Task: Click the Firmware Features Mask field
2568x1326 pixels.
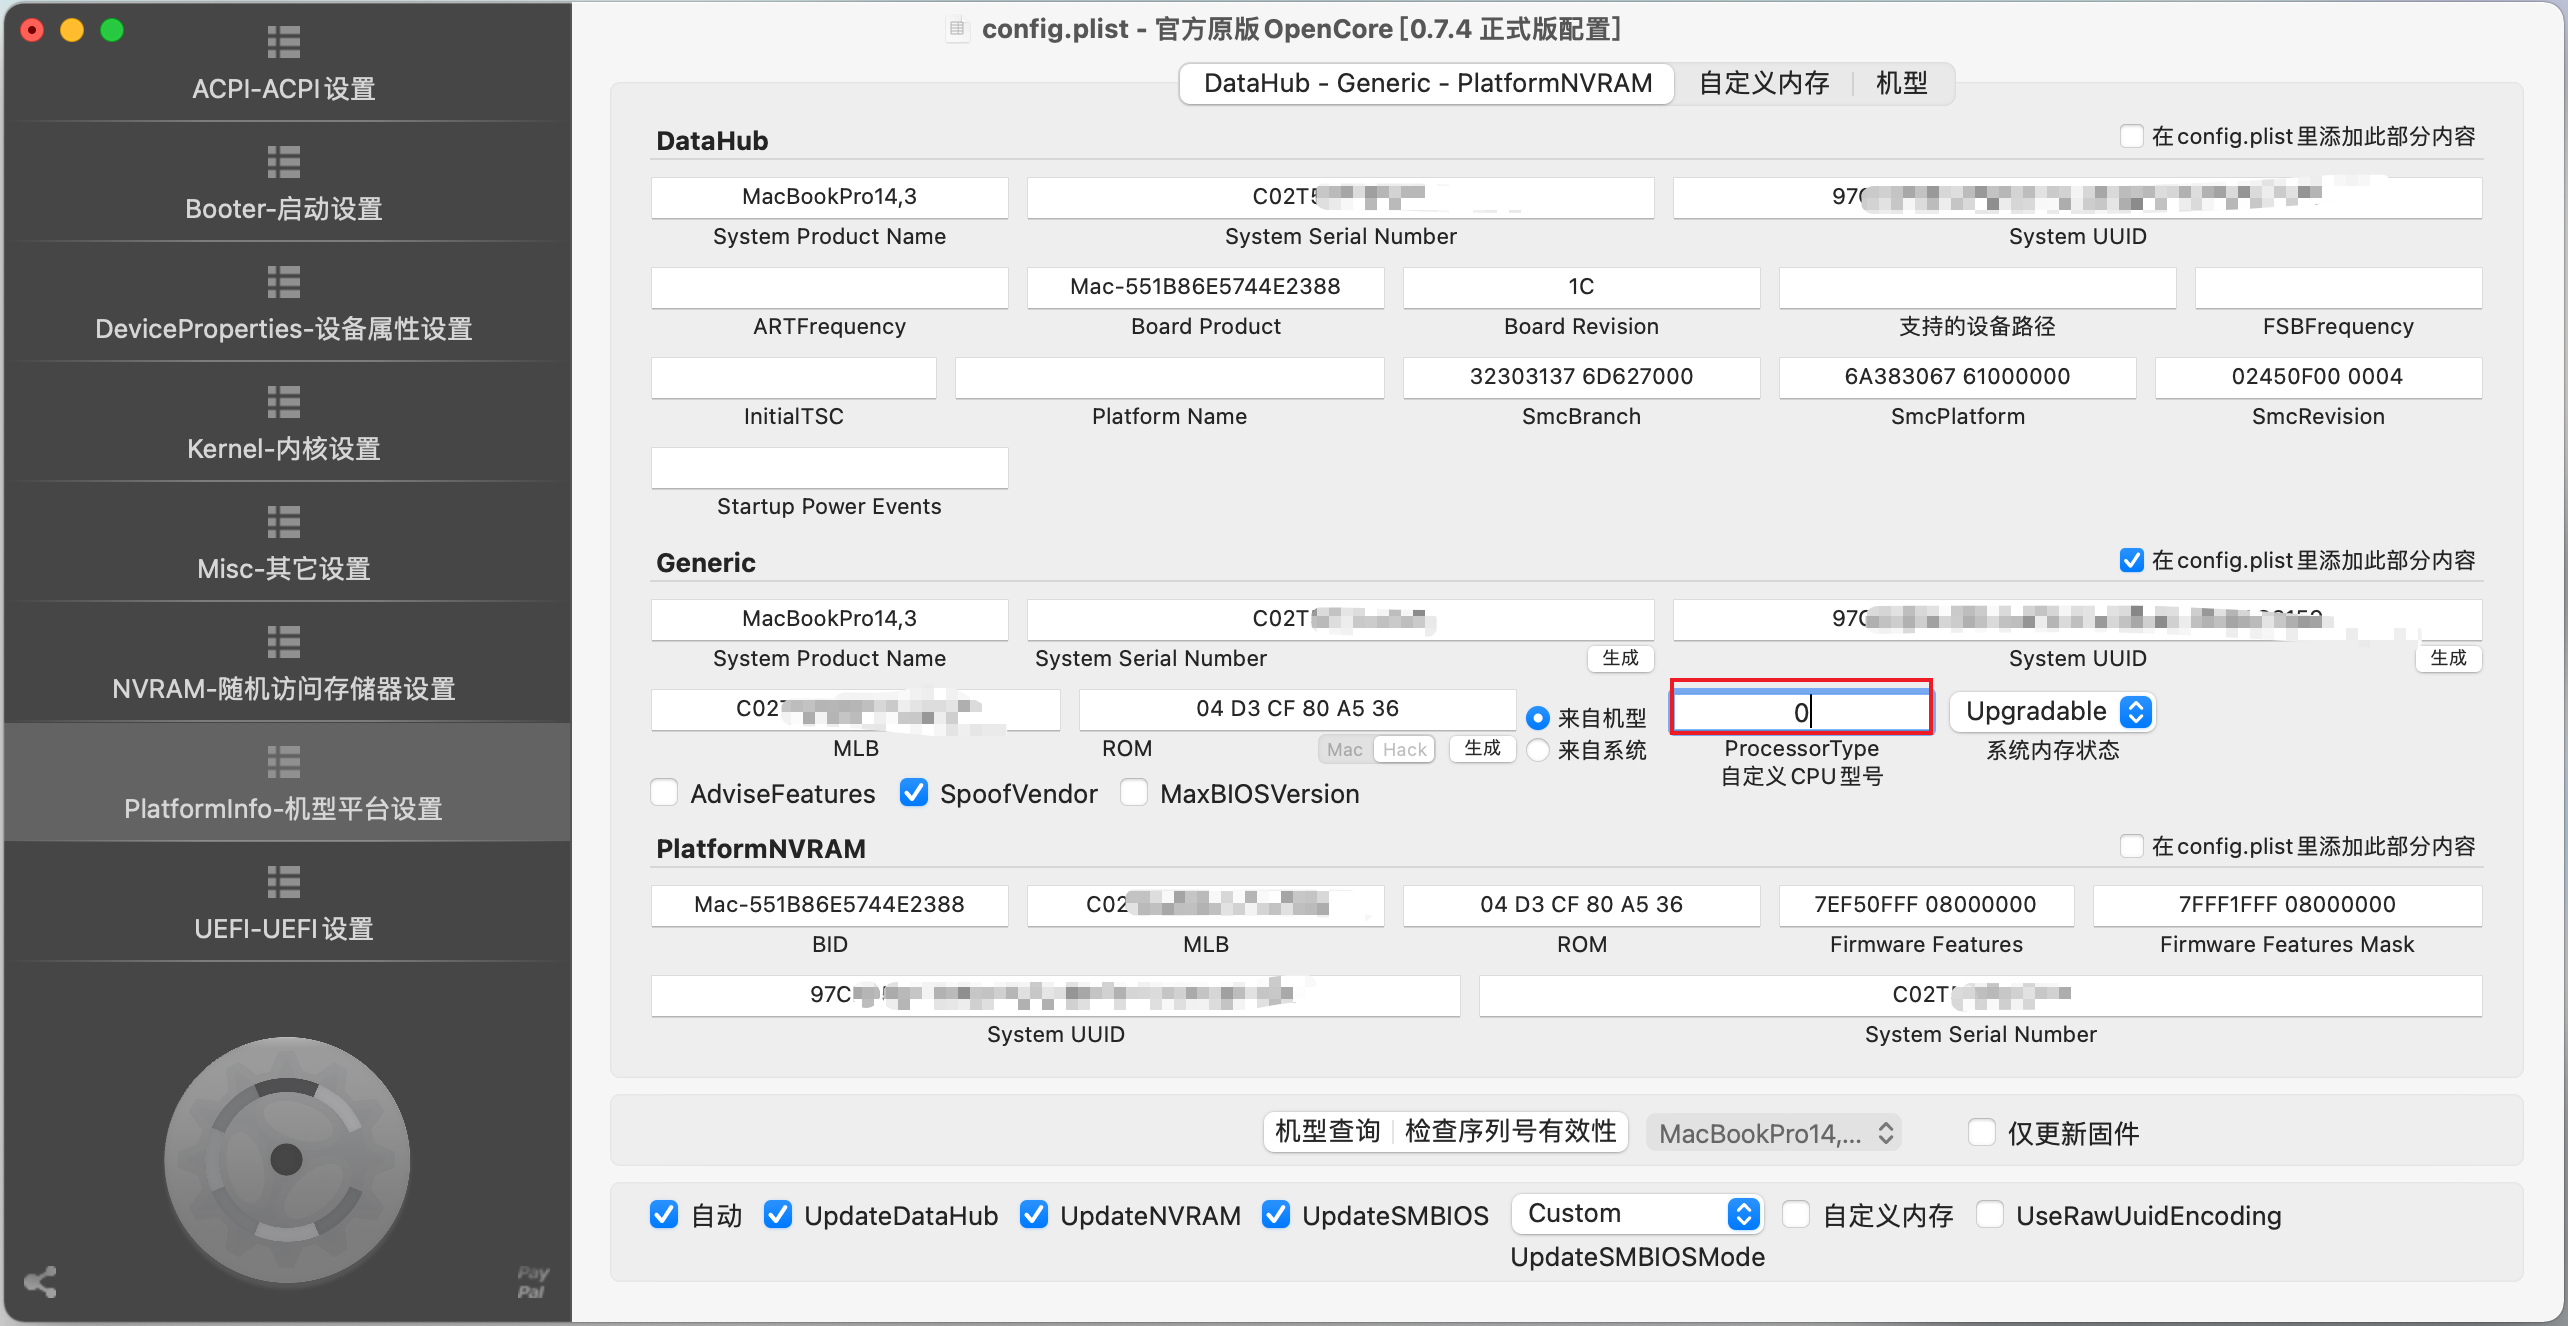Action: (x=2287, y=905)
